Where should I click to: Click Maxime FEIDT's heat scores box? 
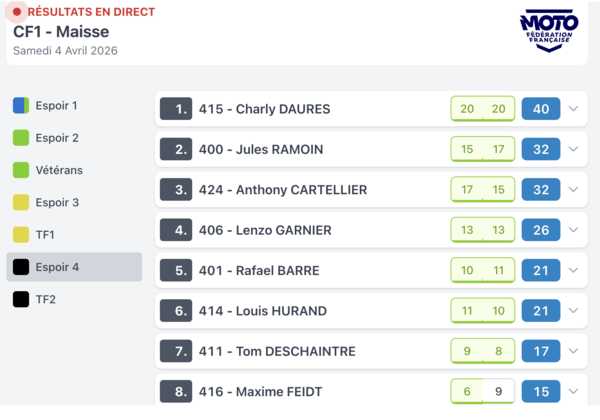tap(482, 391)
